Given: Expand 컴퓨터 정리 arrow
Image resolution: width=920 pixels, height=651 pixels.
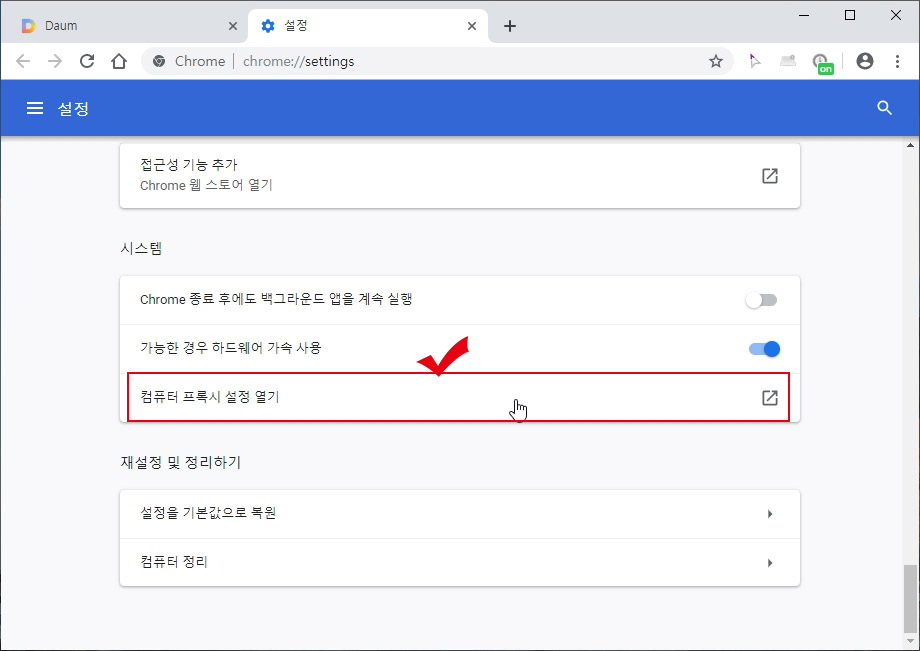Looking at the screenshot, I should coord(770,563).
